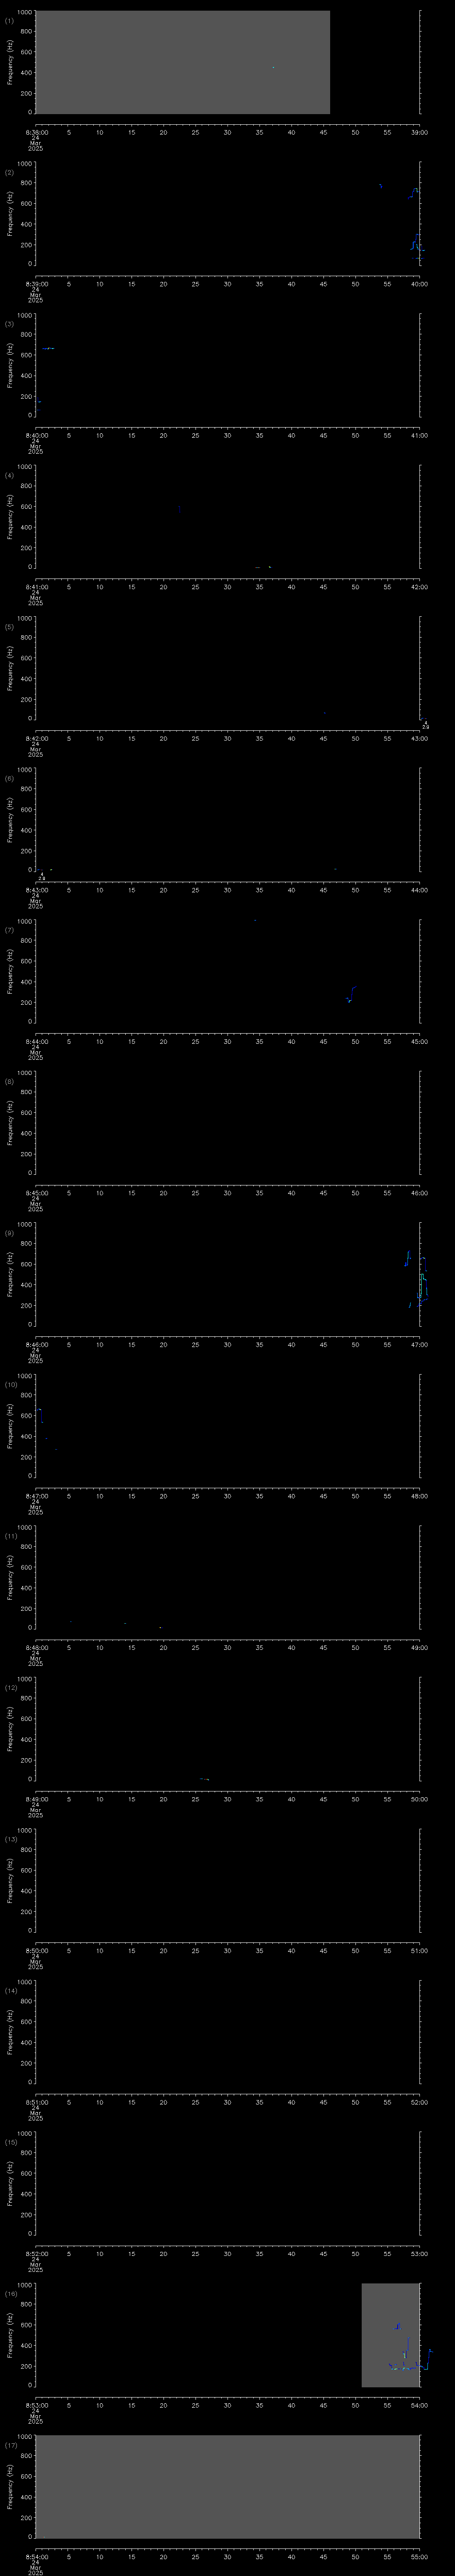Click the 8:53:00 time label under panel 16
Image resolution: width=455 pixels, height=2576 pixels.
pos(35,2405)
